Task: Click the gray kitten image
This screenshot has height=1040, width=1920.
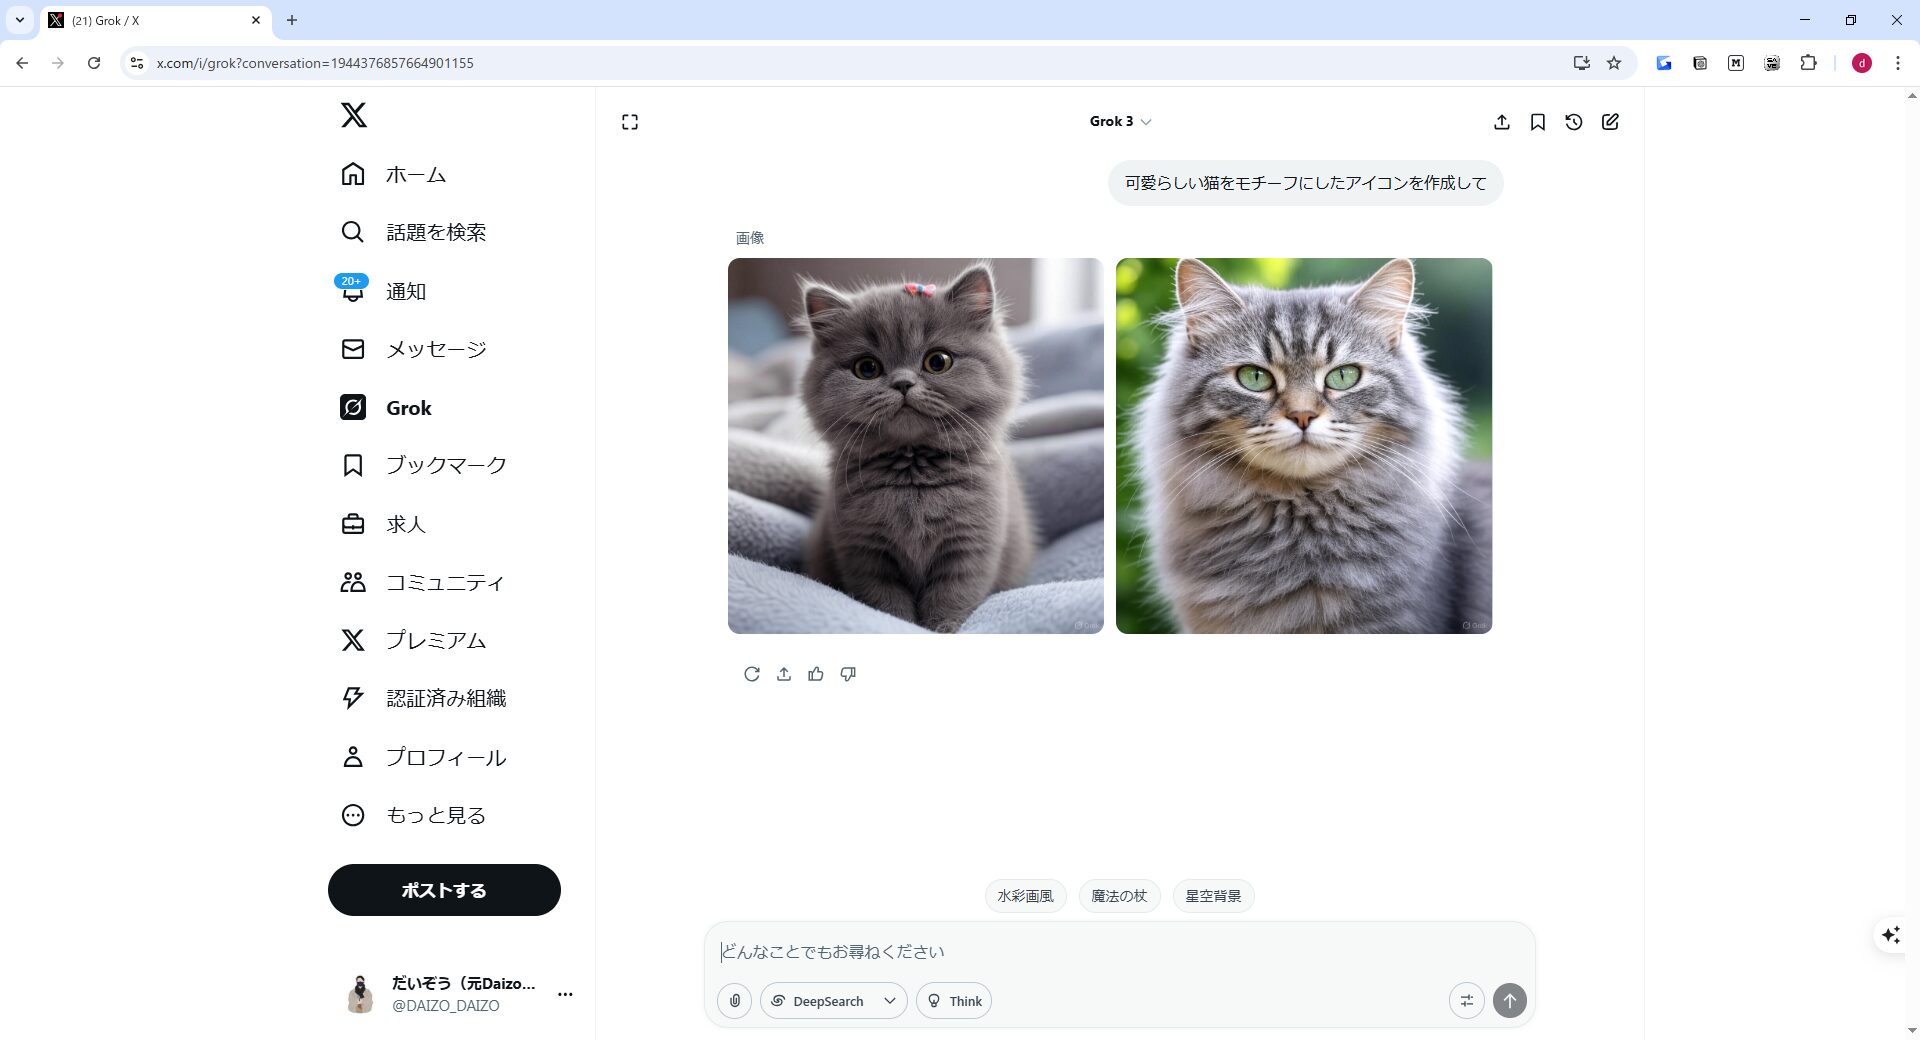Action: pos(915,445)
